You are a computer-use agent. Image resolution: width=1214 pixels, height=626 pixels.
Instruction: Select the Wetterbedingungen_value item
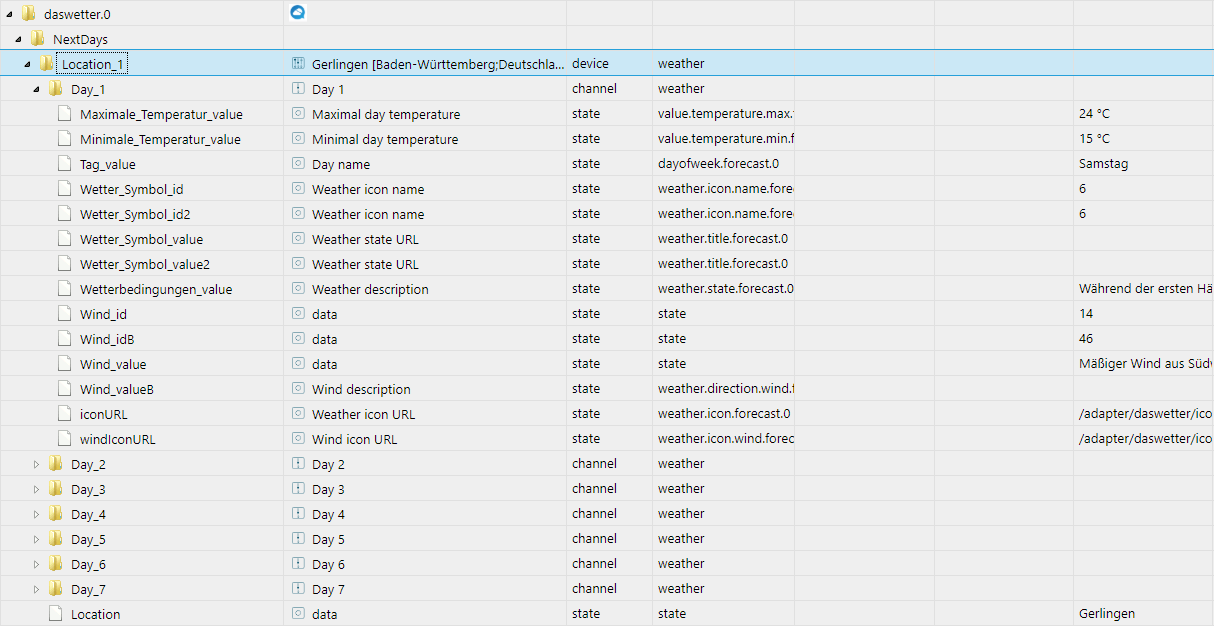155,289
